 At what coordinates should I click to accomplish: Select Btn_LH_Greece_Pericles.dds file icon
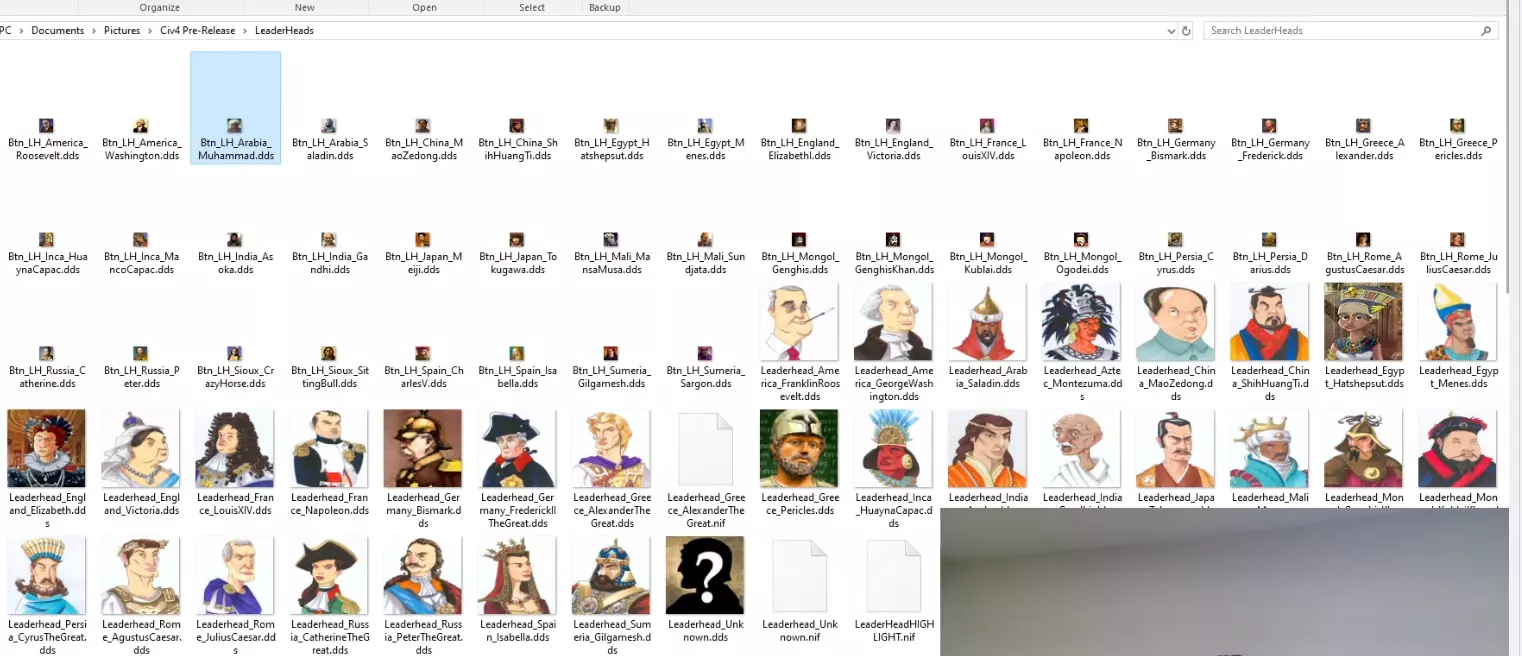[1457, 126]
